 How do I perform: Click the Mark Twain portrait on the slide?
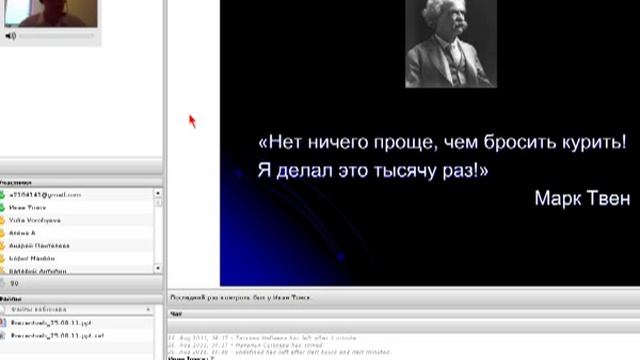pos(451,43)
